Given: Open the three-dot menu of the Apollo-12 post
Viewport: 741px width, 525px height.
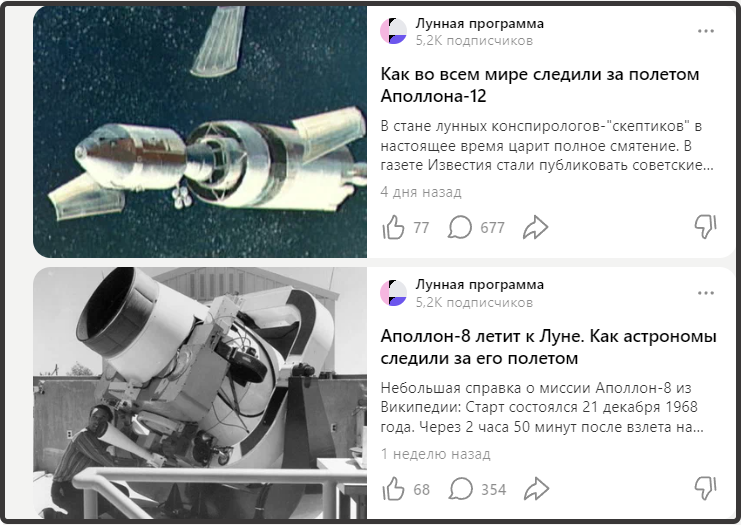Looking at the screenshot, I should point(706,31).
